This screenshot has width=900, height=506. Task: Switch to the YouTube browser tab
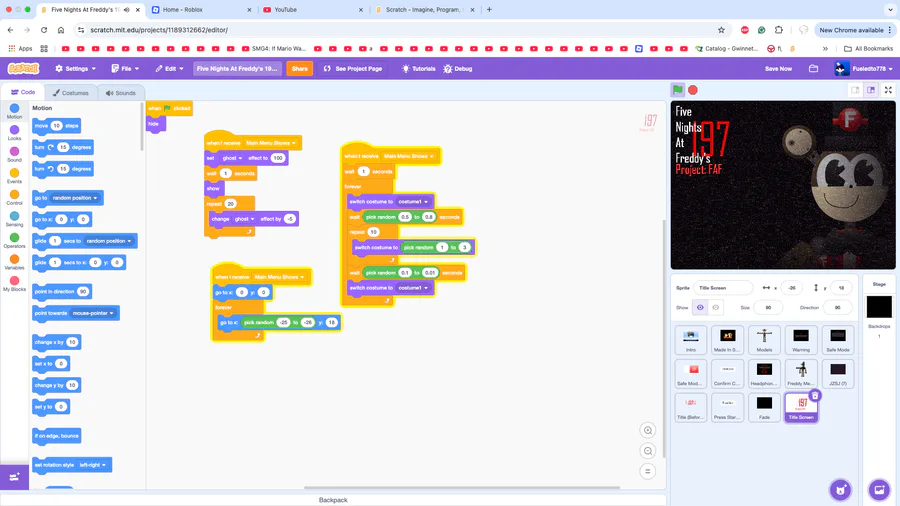click(x=313, y=10)
